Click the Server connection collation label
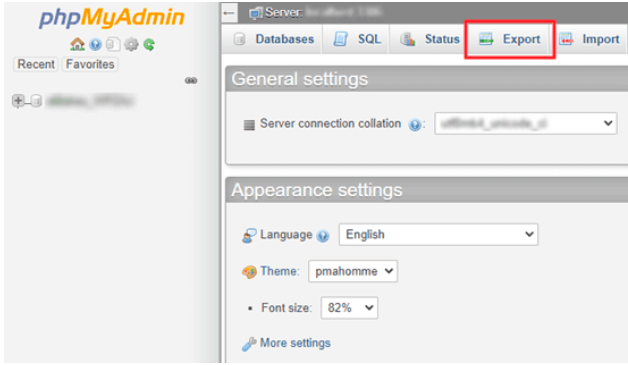This screenshot has width=628, height=365. 330,123
